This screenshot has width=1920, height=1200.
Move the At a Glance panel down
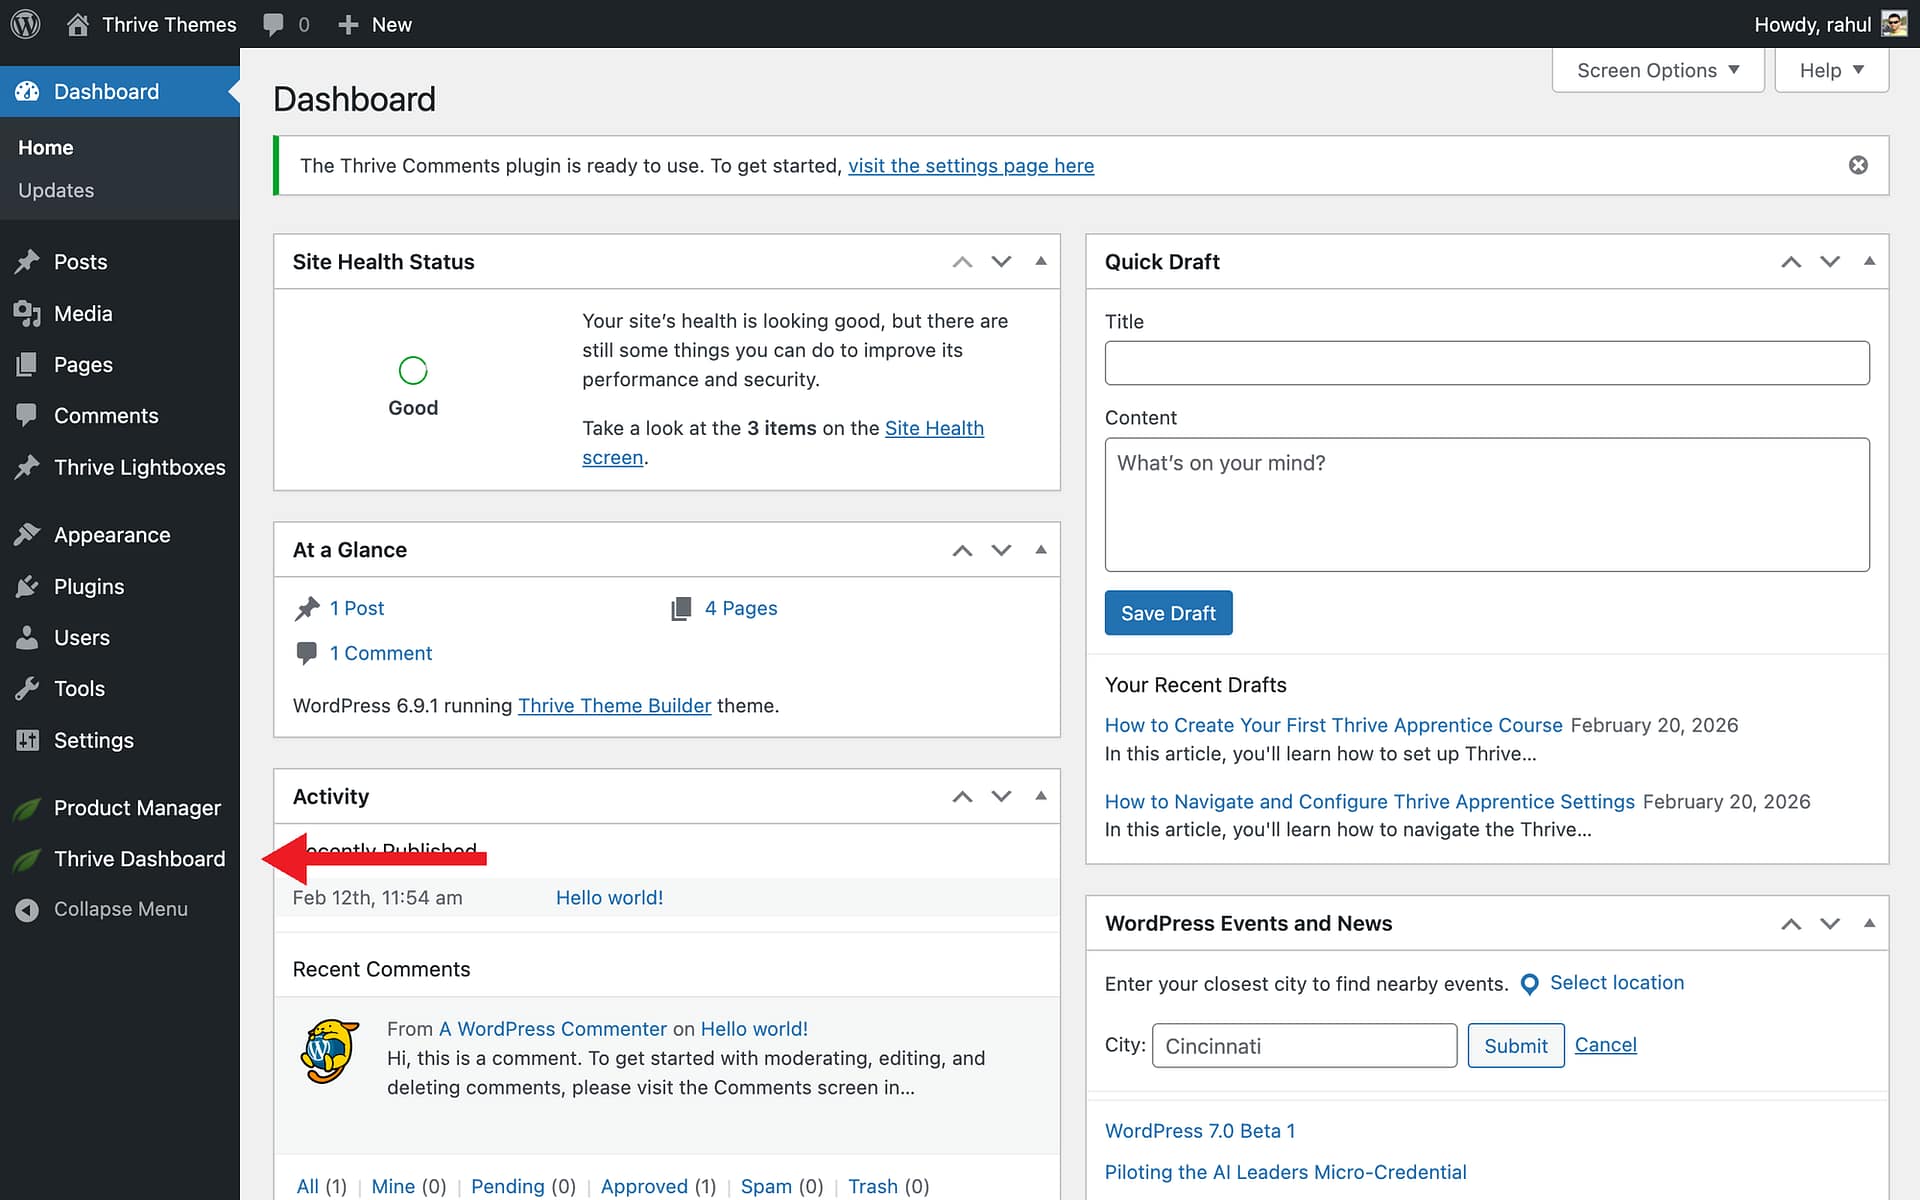[x=1001, y=549]
